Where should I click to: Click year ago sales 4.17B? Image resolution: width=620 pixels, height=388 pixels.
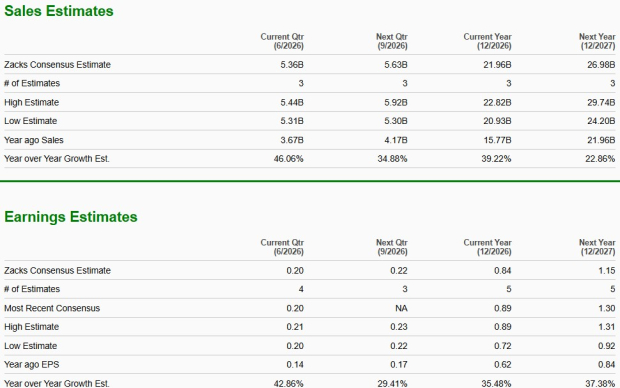396,140
